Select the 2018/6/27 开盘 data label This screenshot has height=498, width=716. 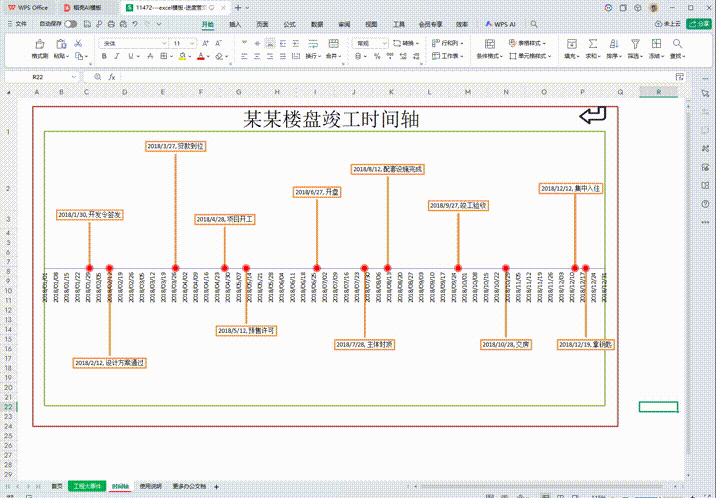[317, 192]
